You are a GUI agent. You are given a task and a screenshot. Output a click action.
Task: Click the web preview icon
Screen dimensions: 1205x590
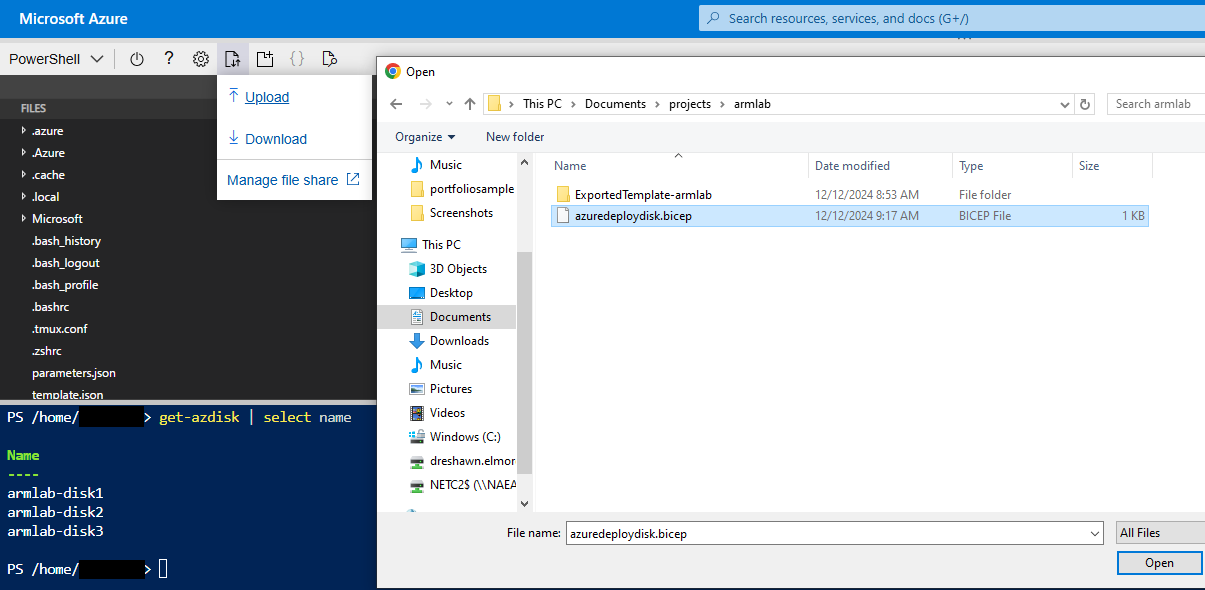click(x=329, y=59)
